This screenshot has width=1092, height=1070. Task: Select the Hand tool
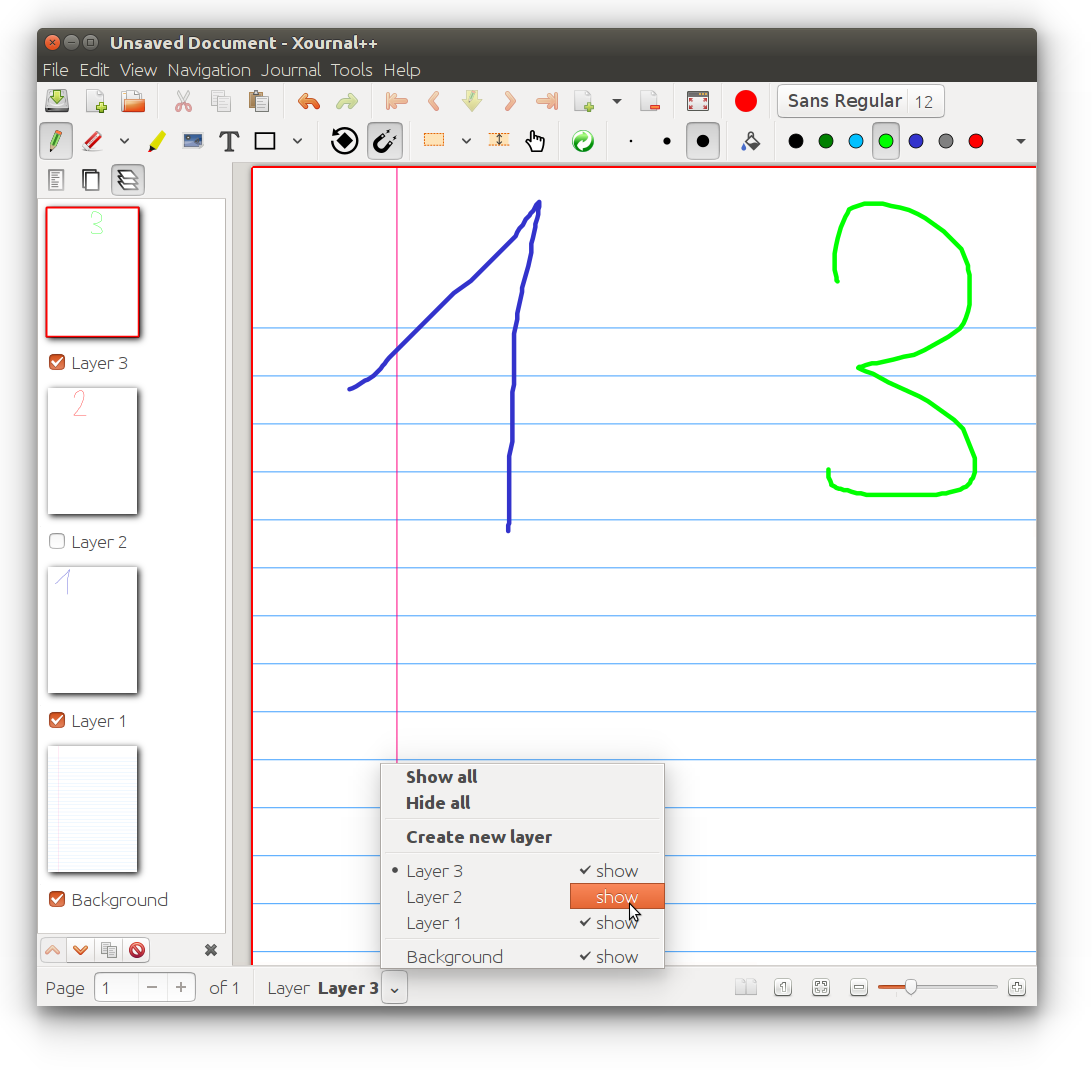(x=535, y=140)
